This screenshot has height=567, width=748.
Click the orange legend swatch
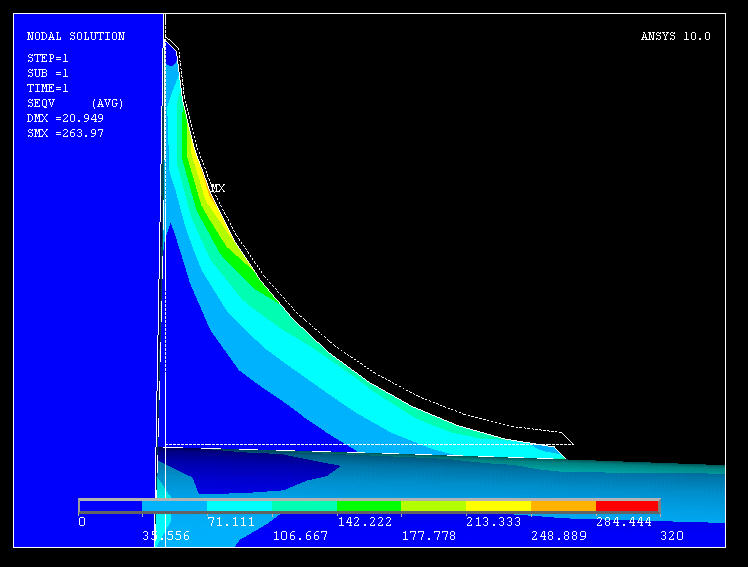[563, 506]
